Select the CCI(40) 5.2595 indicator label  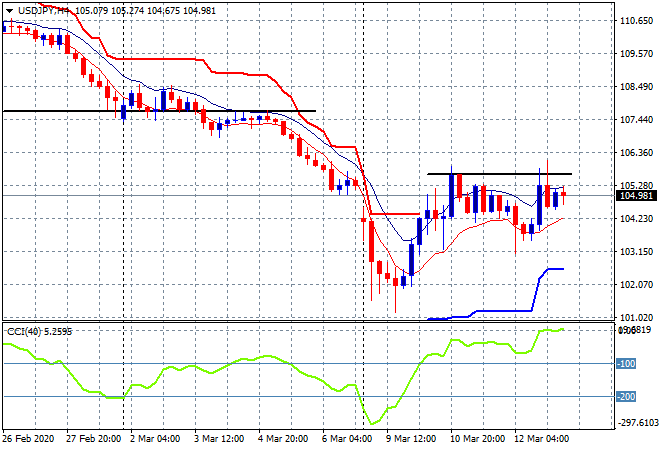(x=40, y=332)
